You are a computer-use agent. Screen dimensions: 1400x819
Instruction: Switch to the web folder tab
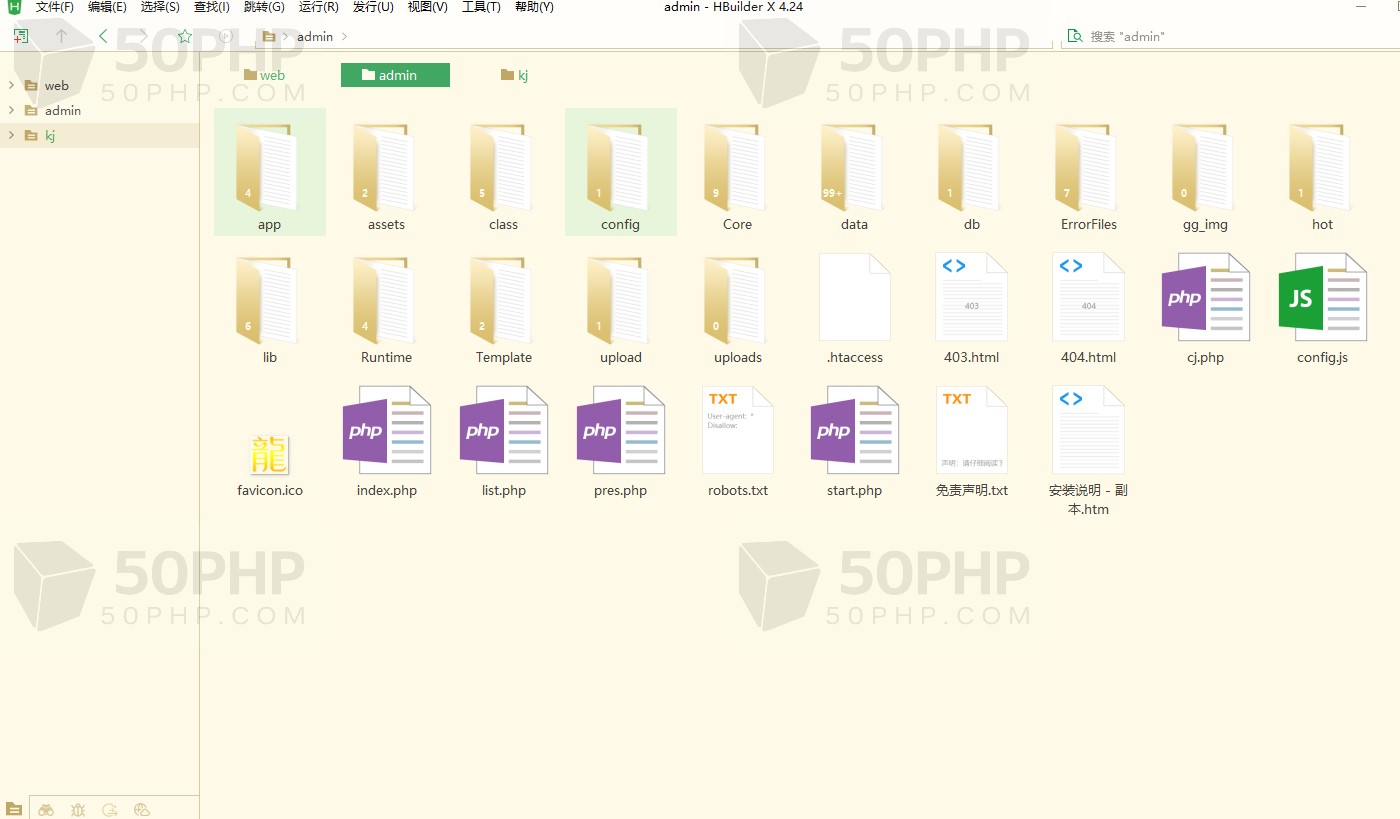click(264, 75)
